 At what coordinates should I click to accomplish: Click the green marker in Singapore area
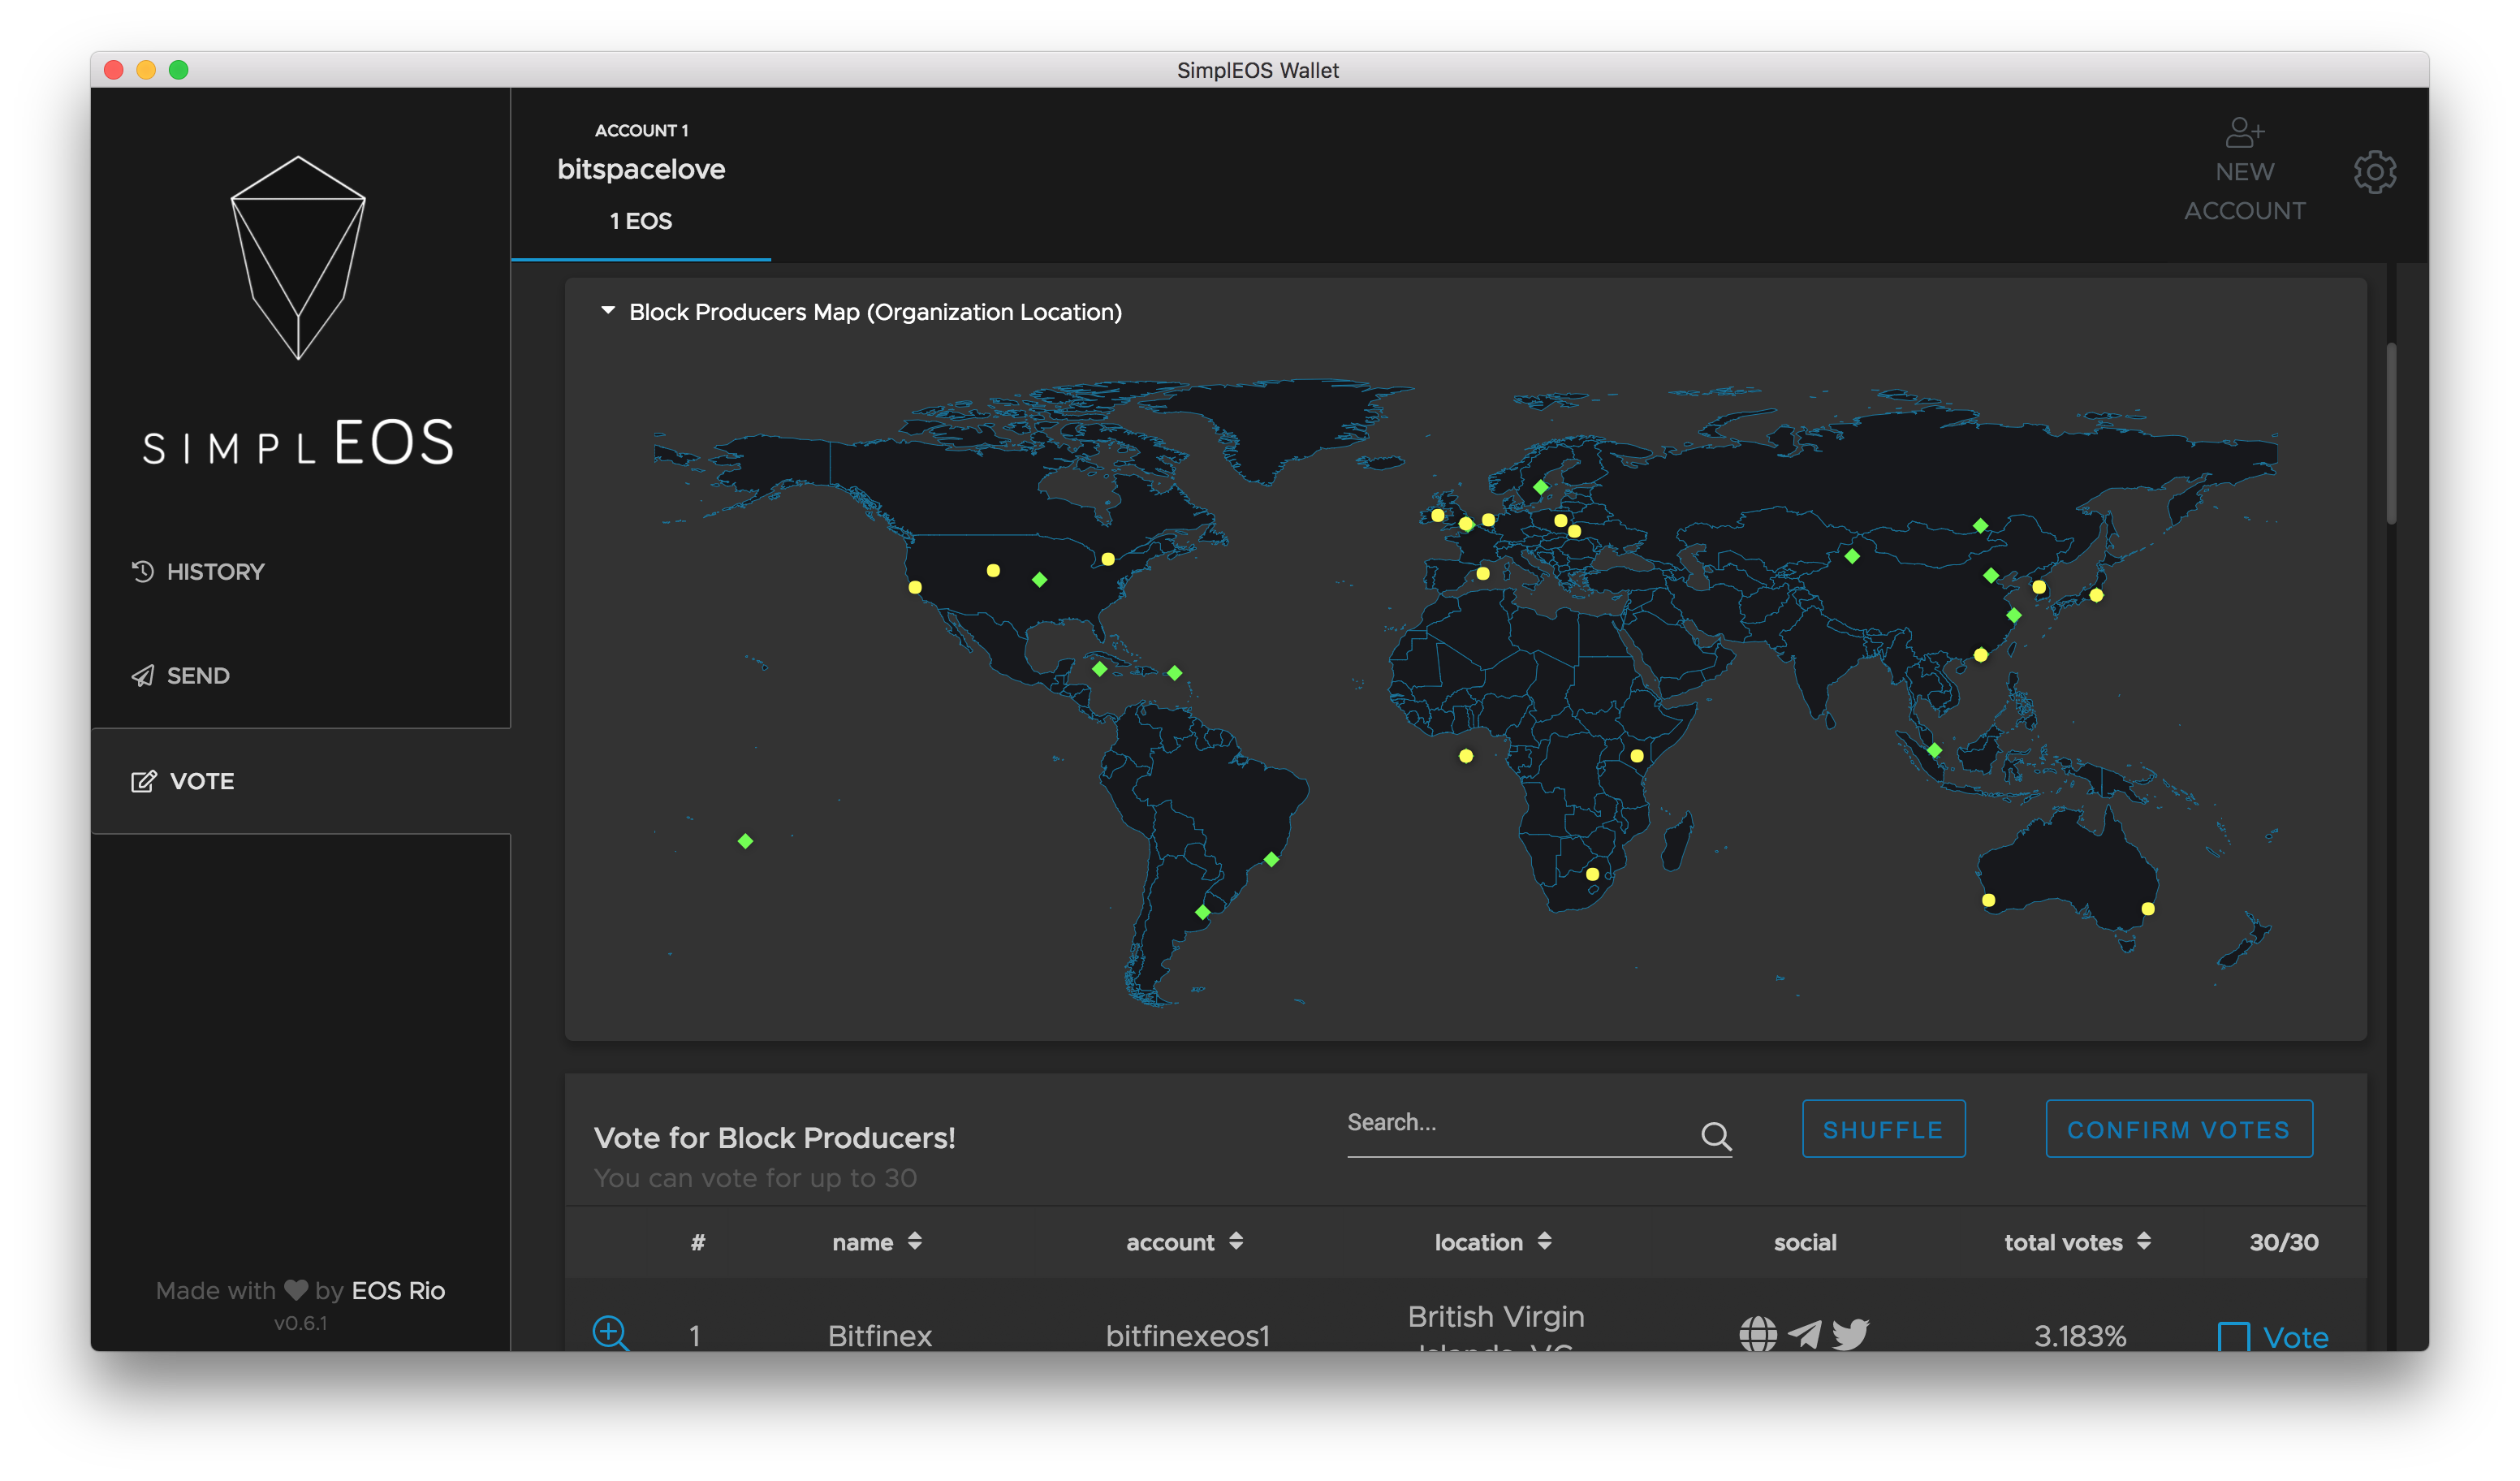coord(1935,750)
